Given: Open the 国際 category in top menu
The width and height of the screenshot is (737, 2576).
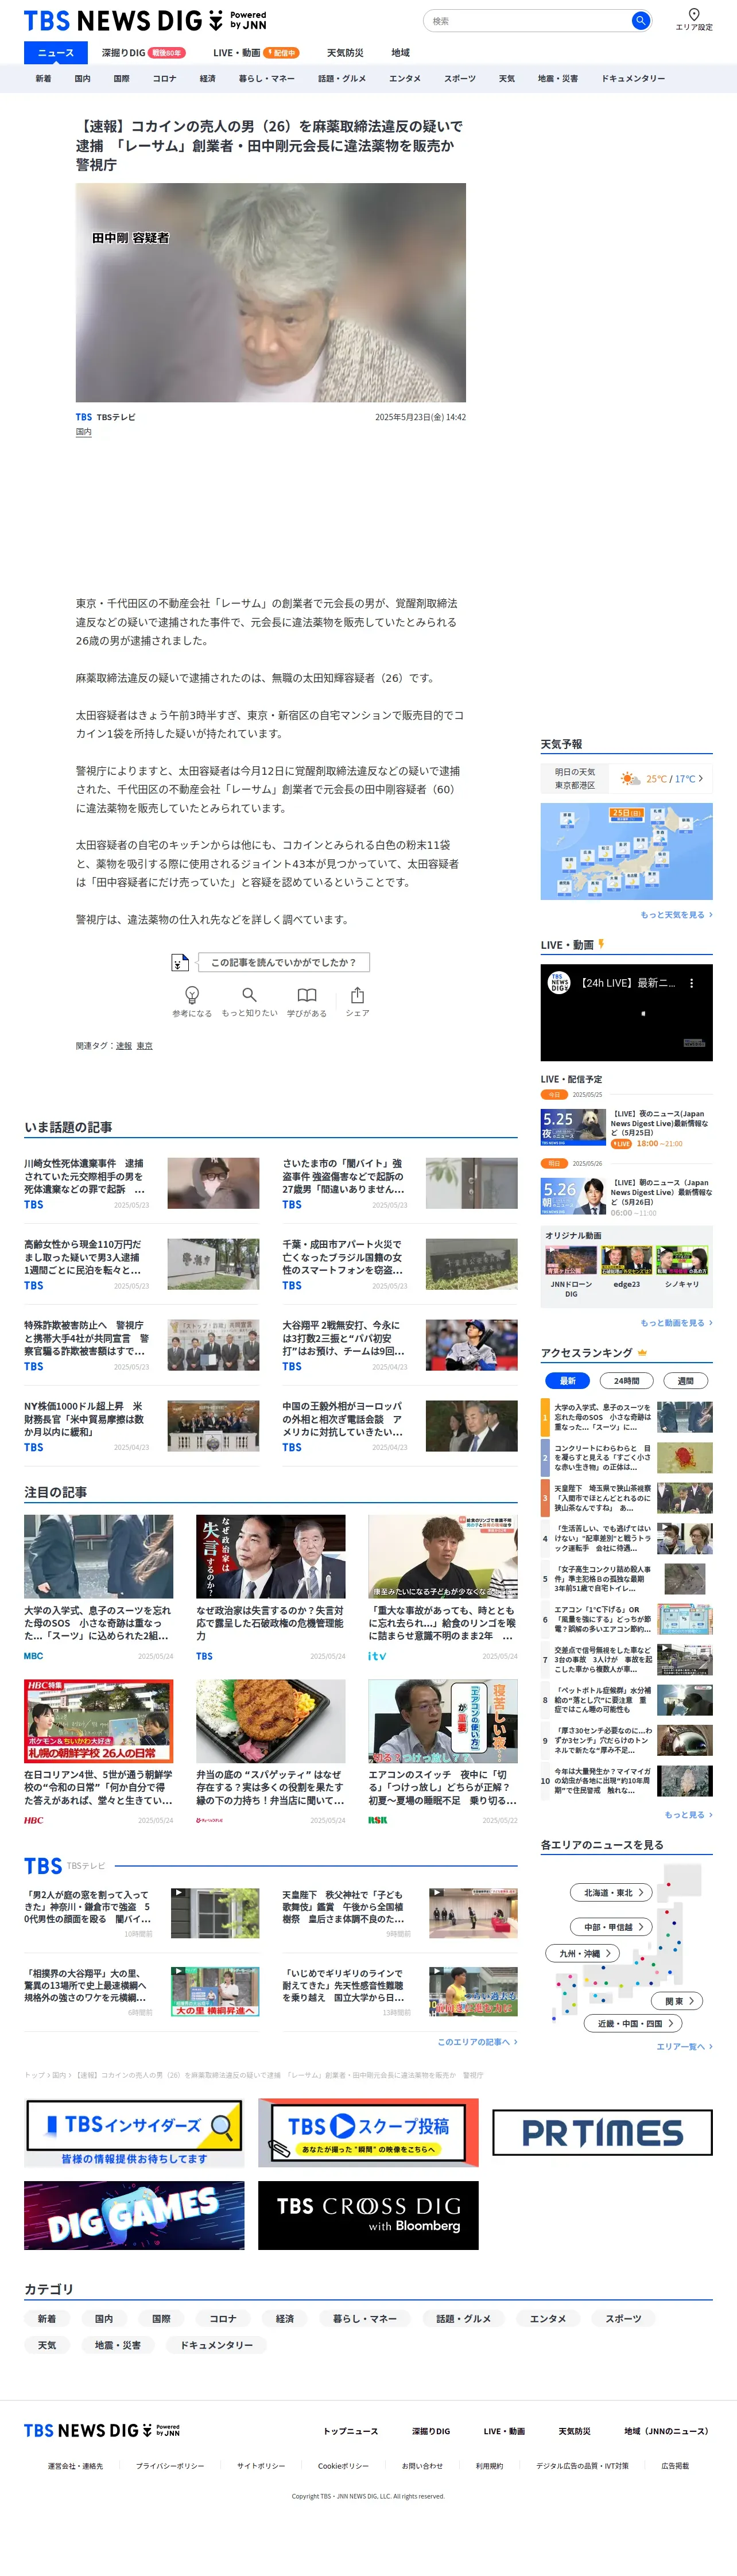Looking at the screenshot, I should (x=121, y=78).
